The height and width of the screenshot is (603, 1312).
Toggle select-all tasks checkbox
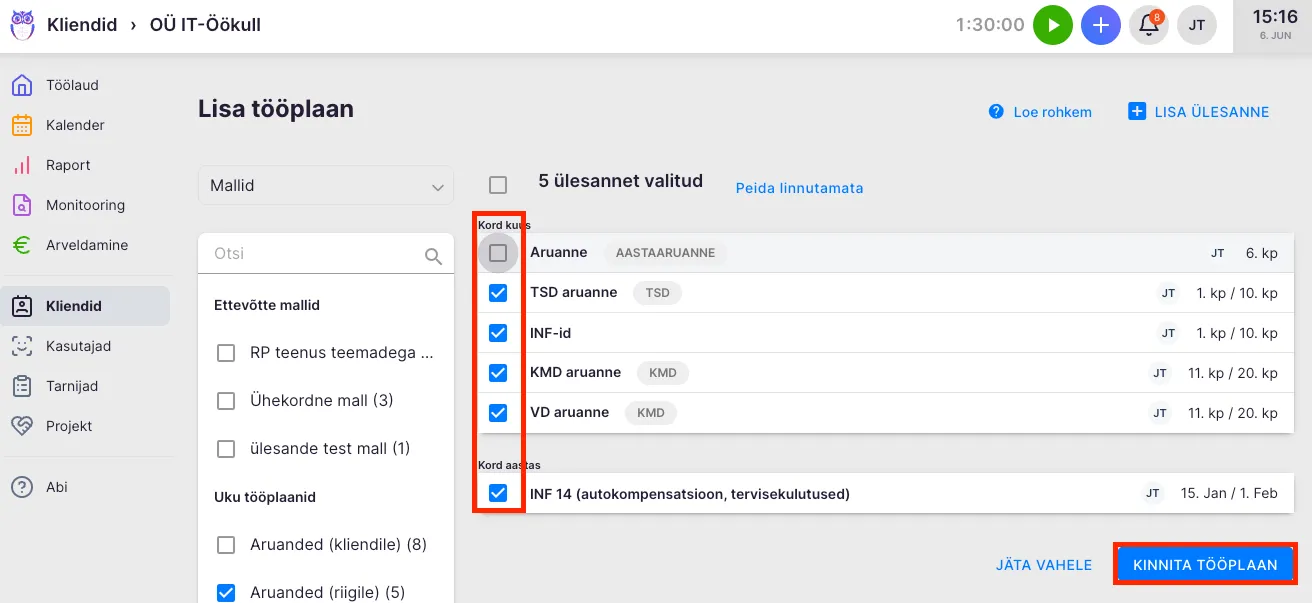point(498,184)
